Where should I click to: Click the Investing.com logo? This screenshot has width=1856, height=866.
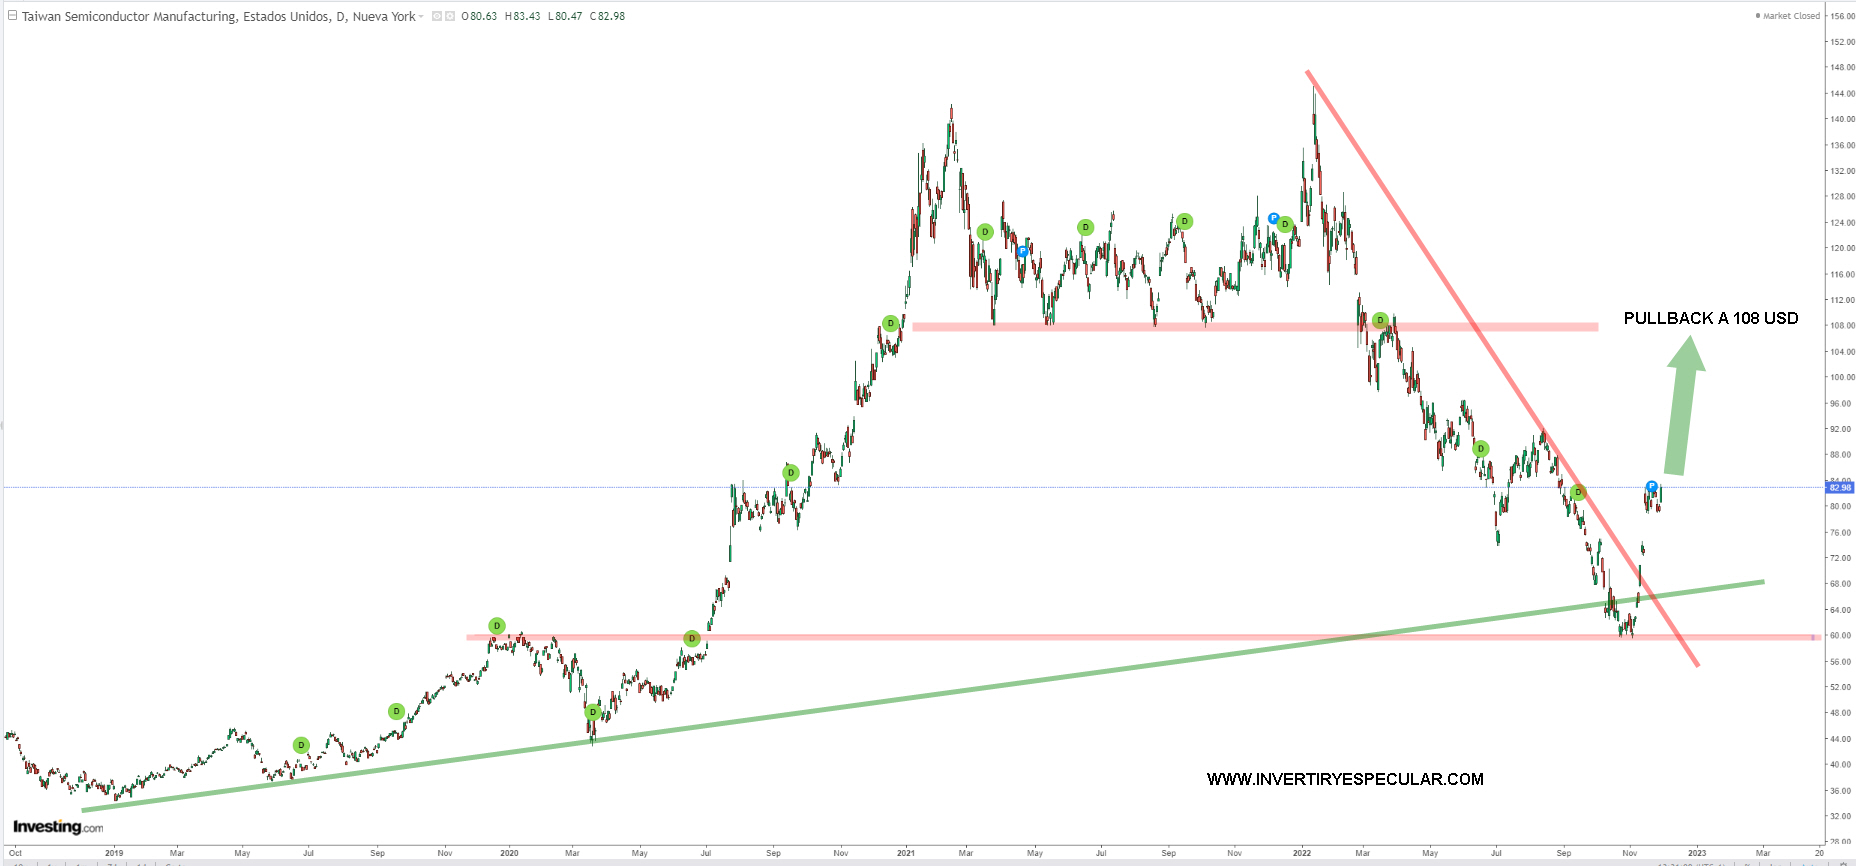click(57, 827)
